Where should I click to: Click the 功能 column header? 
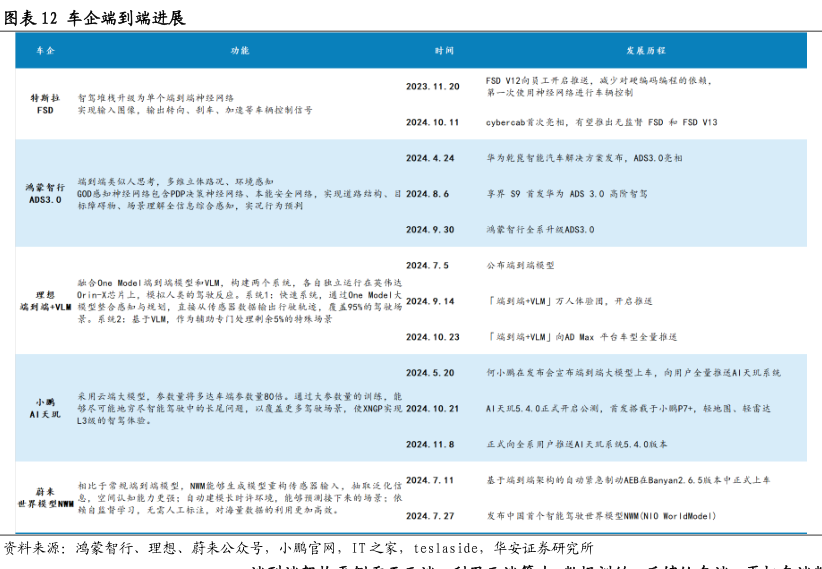[x=240, y=50]
